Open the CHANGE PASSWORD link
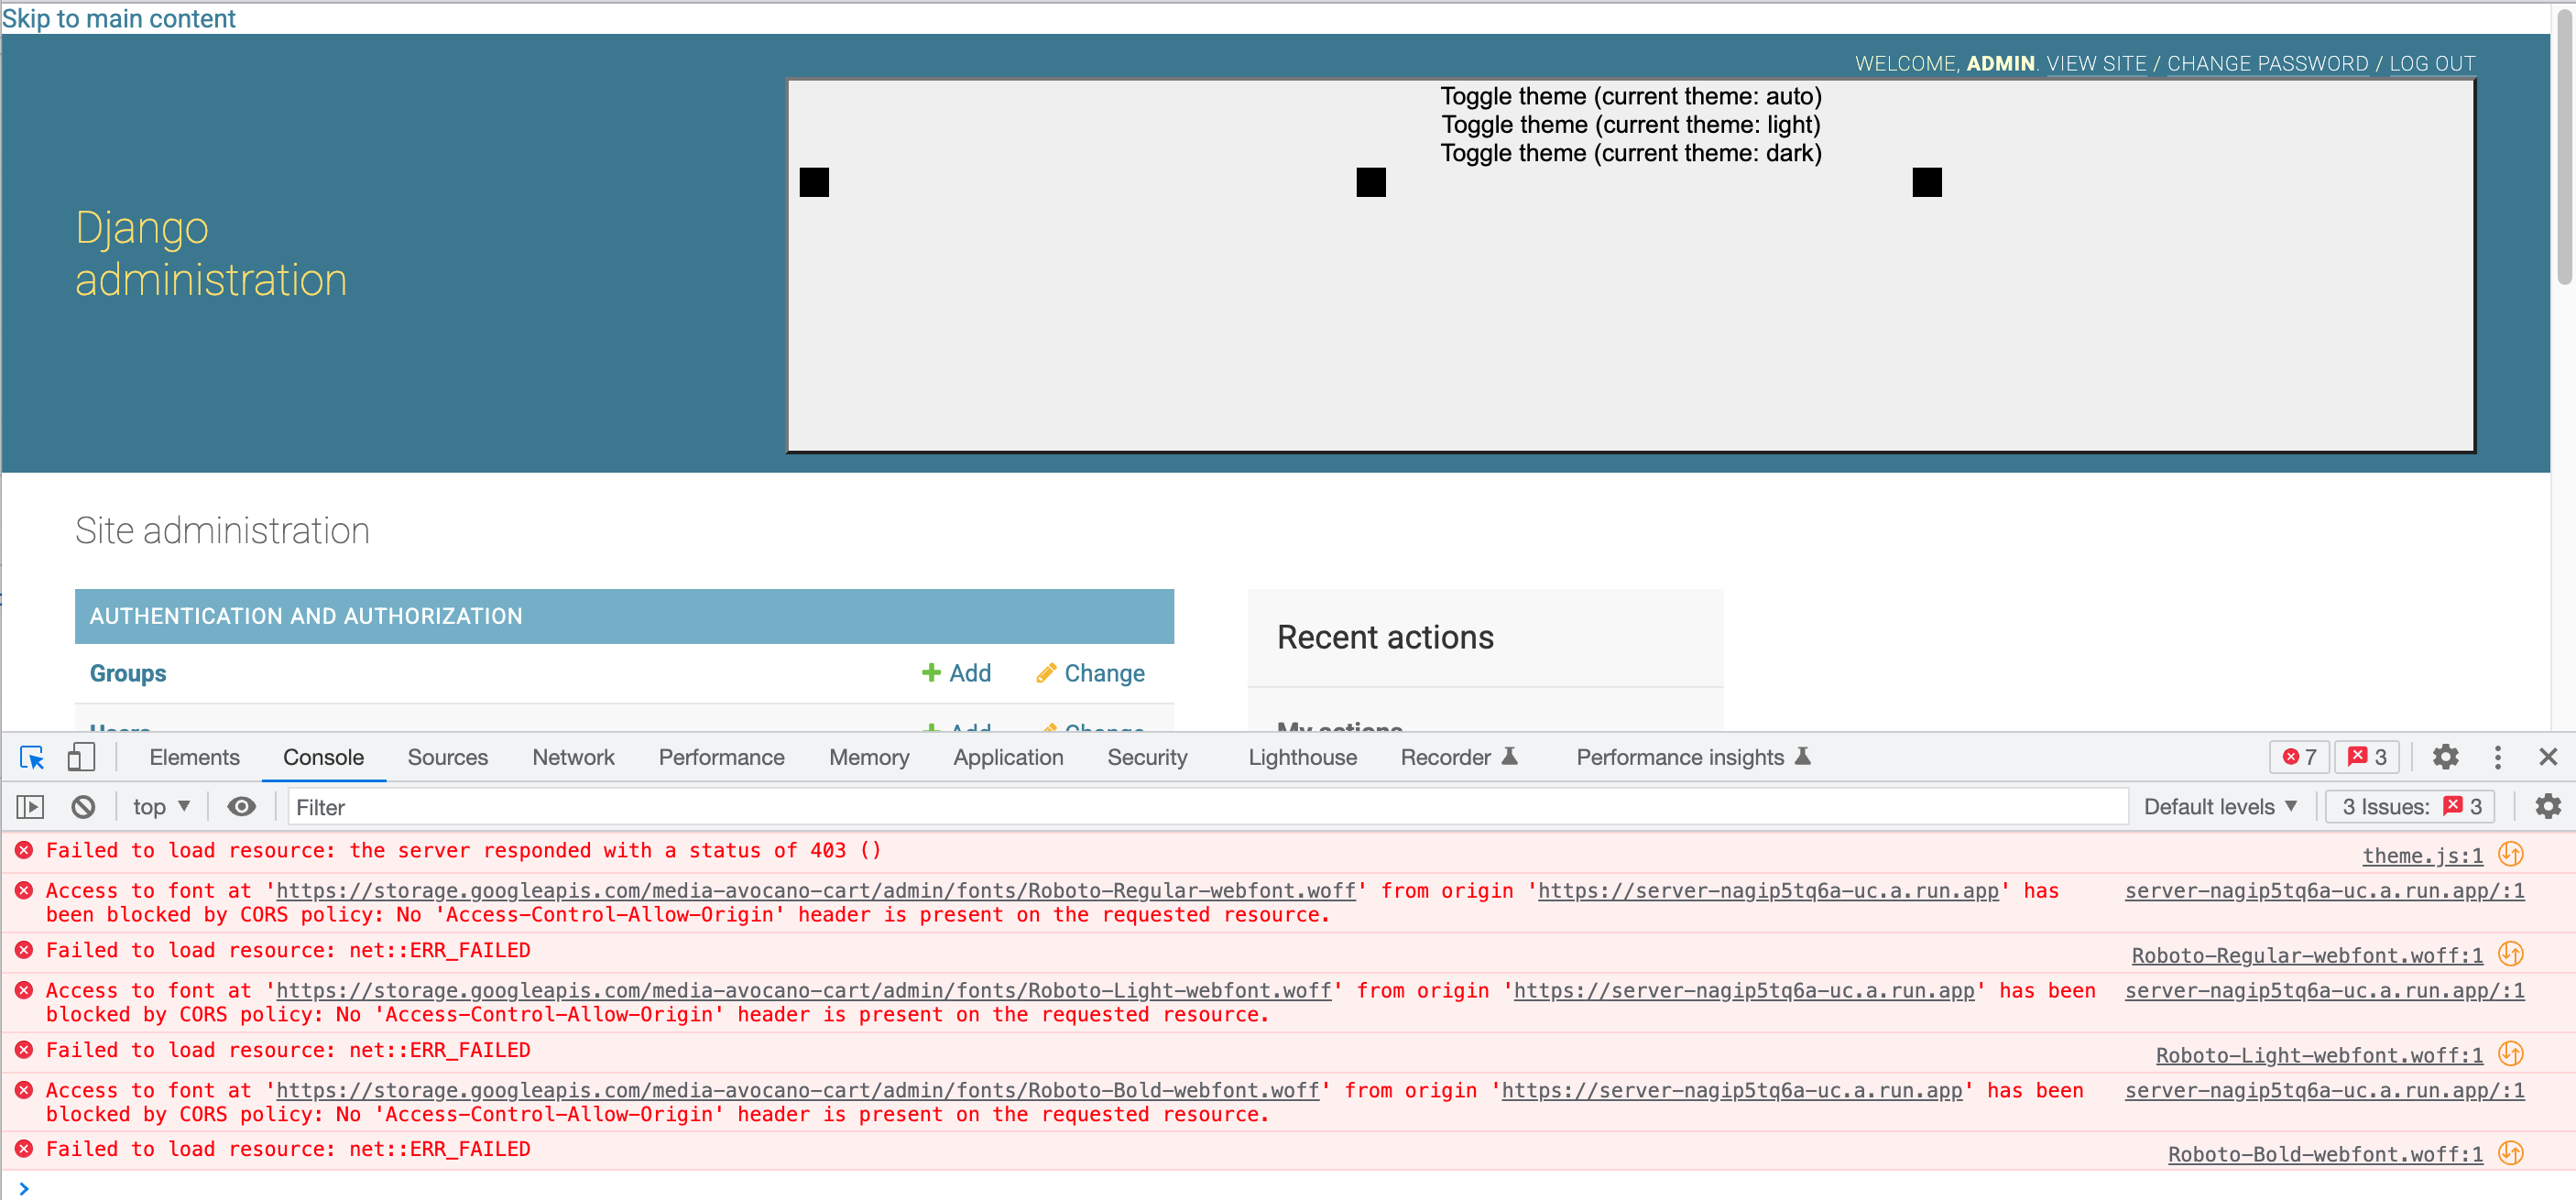The height and width of the screenshot is (1200, 2576). (x=2267, y=64)
